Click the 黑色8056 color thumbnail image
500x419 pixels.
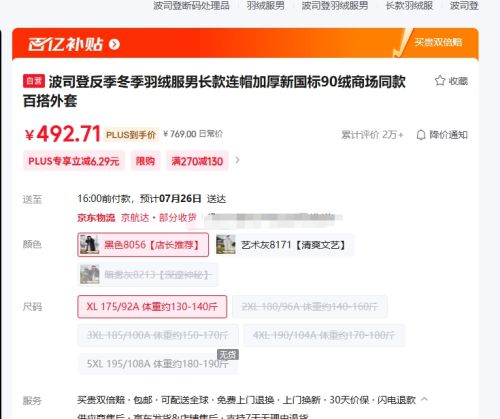coord(89,245)
